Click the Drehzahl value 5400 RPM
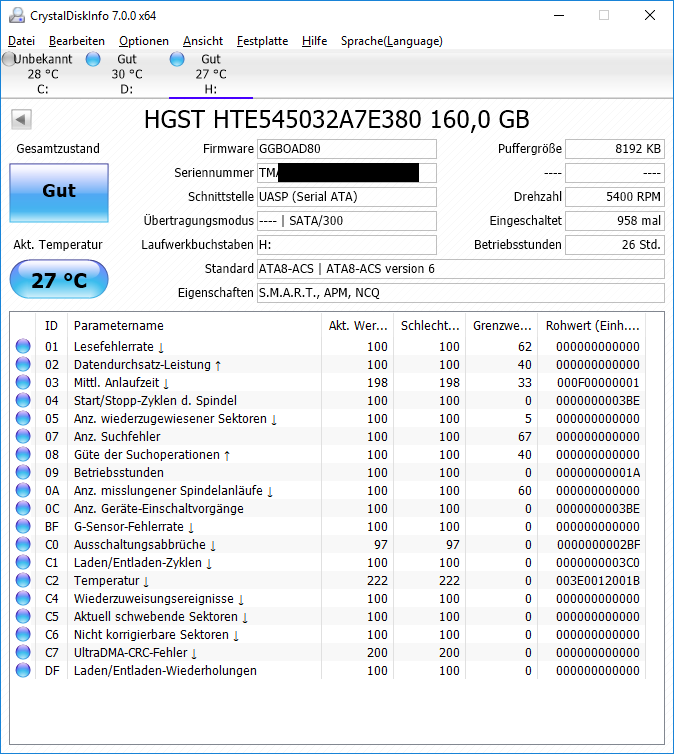Screen dimensions: 674x754 615,197
